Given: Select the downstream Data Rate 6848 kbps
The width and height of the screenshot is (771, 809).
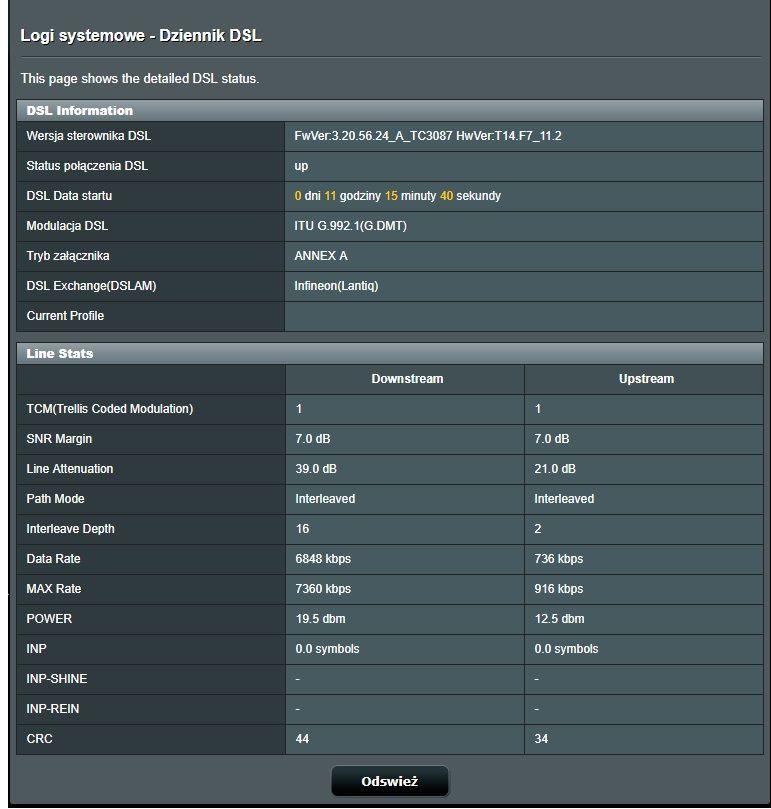Looking at the screenshot, I should [323, 559].
